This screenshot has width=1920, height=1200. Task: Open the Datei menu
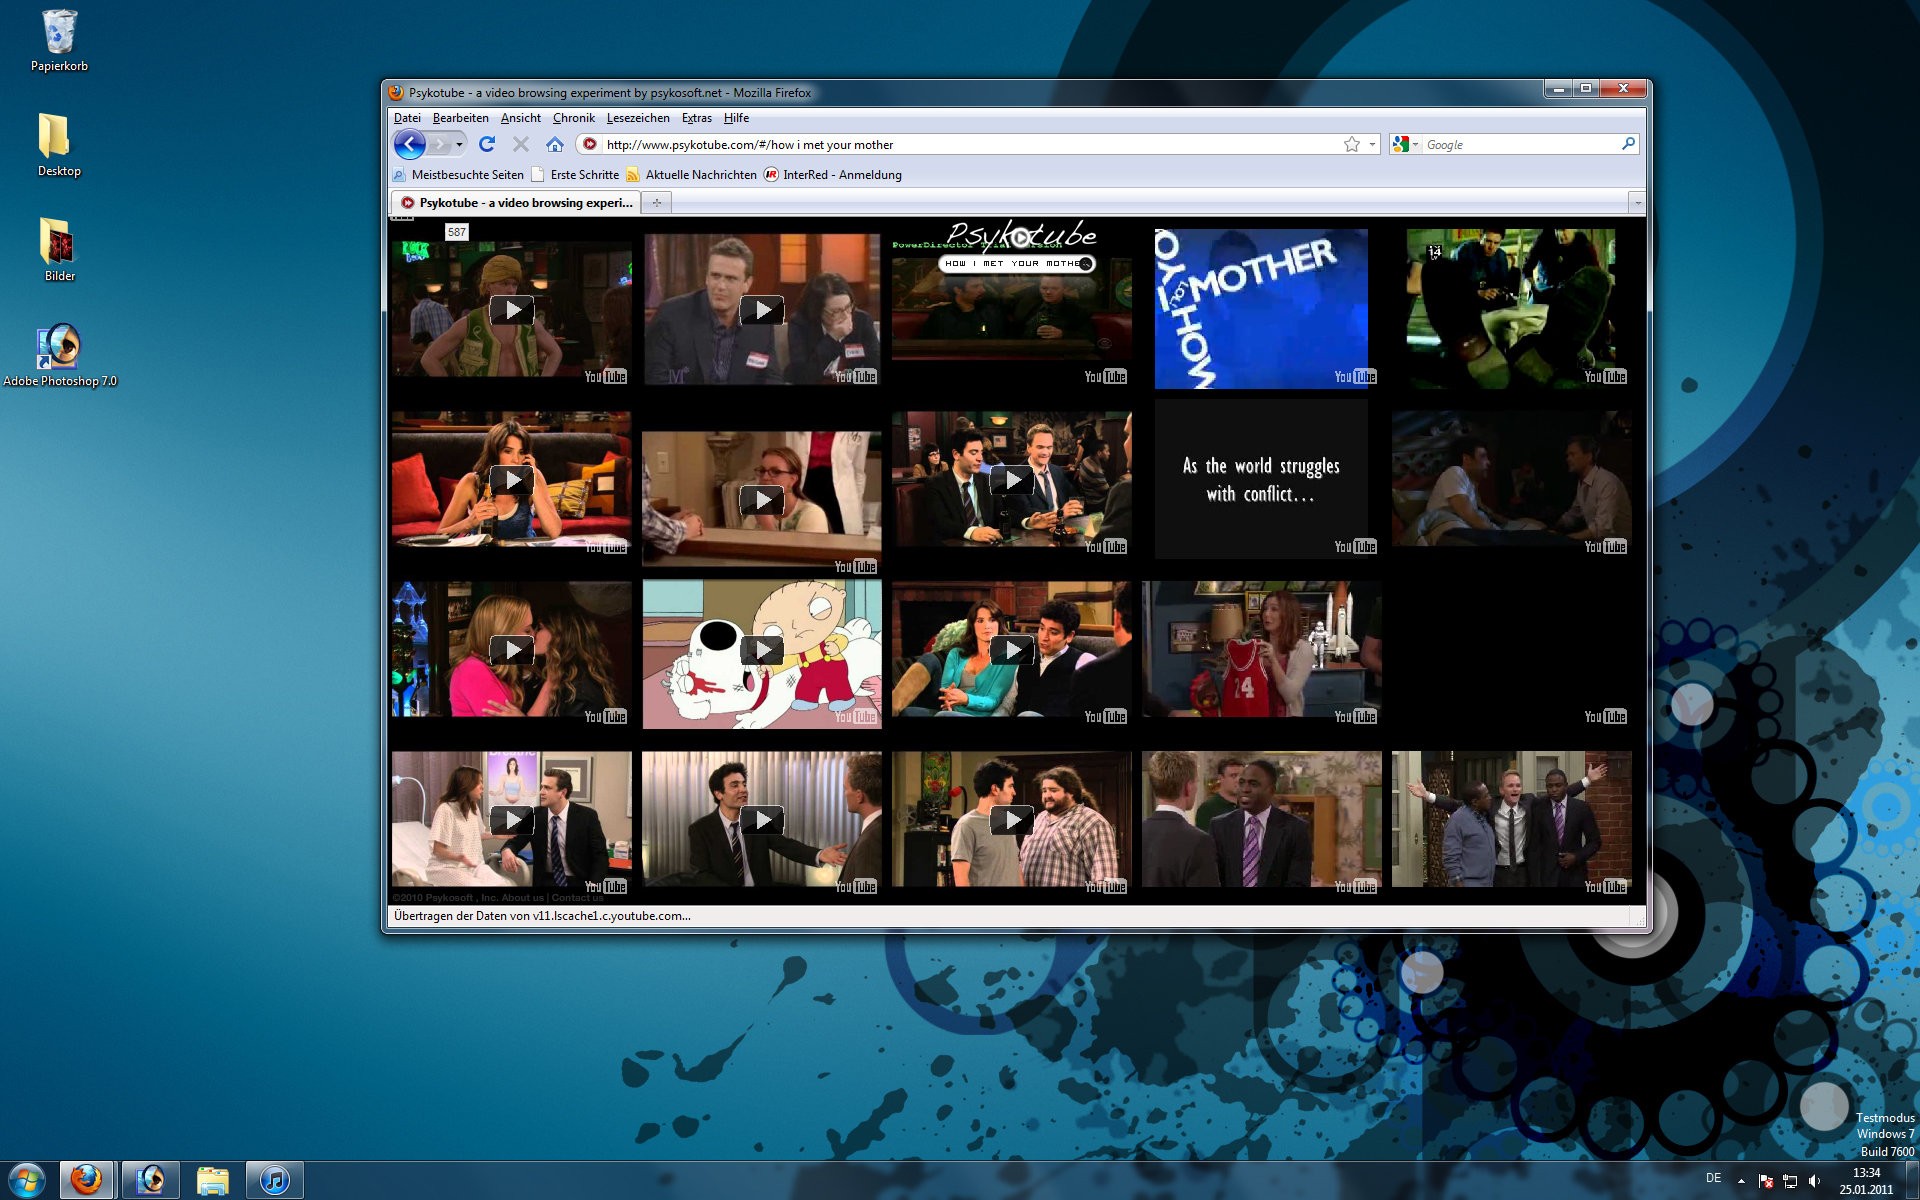(407, 118)
